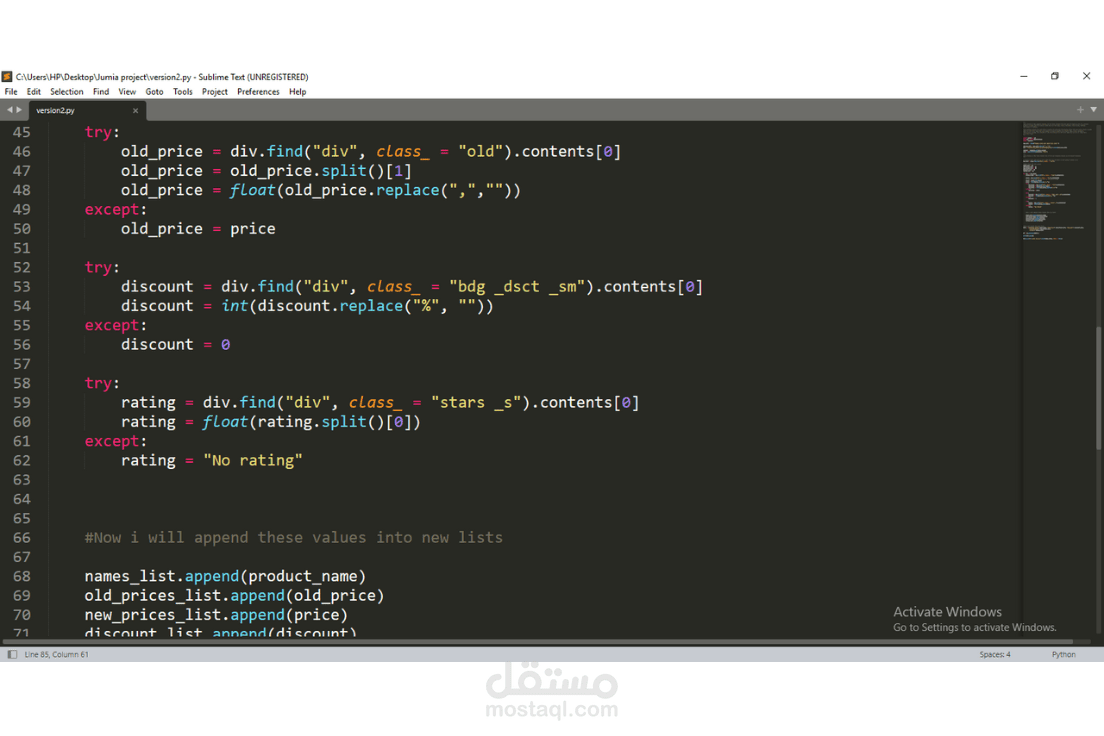
Task: Restore down the Sublime Text window
Action: [x=1055, y=76]
